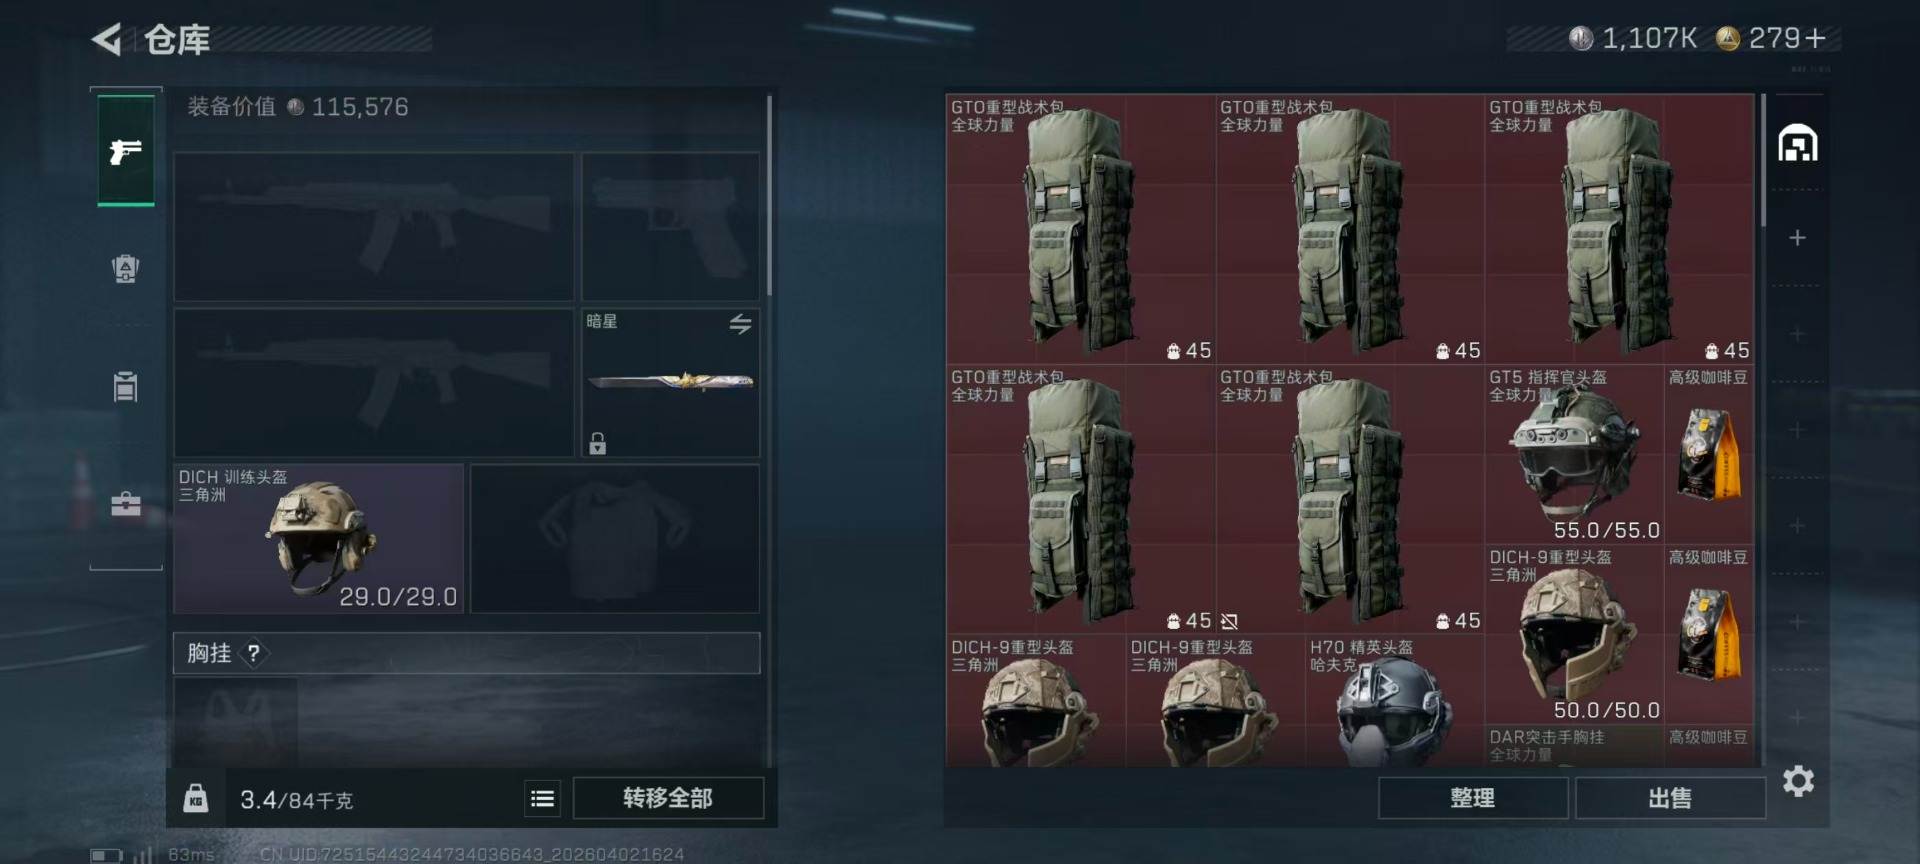The image size is (1920, 864).
Task: Select the main warehouse storage icon
Action: (x=1797, y=143)
